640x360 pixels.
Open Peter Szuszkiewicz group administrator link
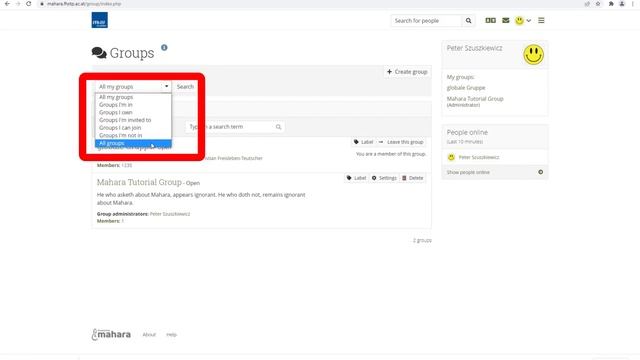click(x=170, y=214)
